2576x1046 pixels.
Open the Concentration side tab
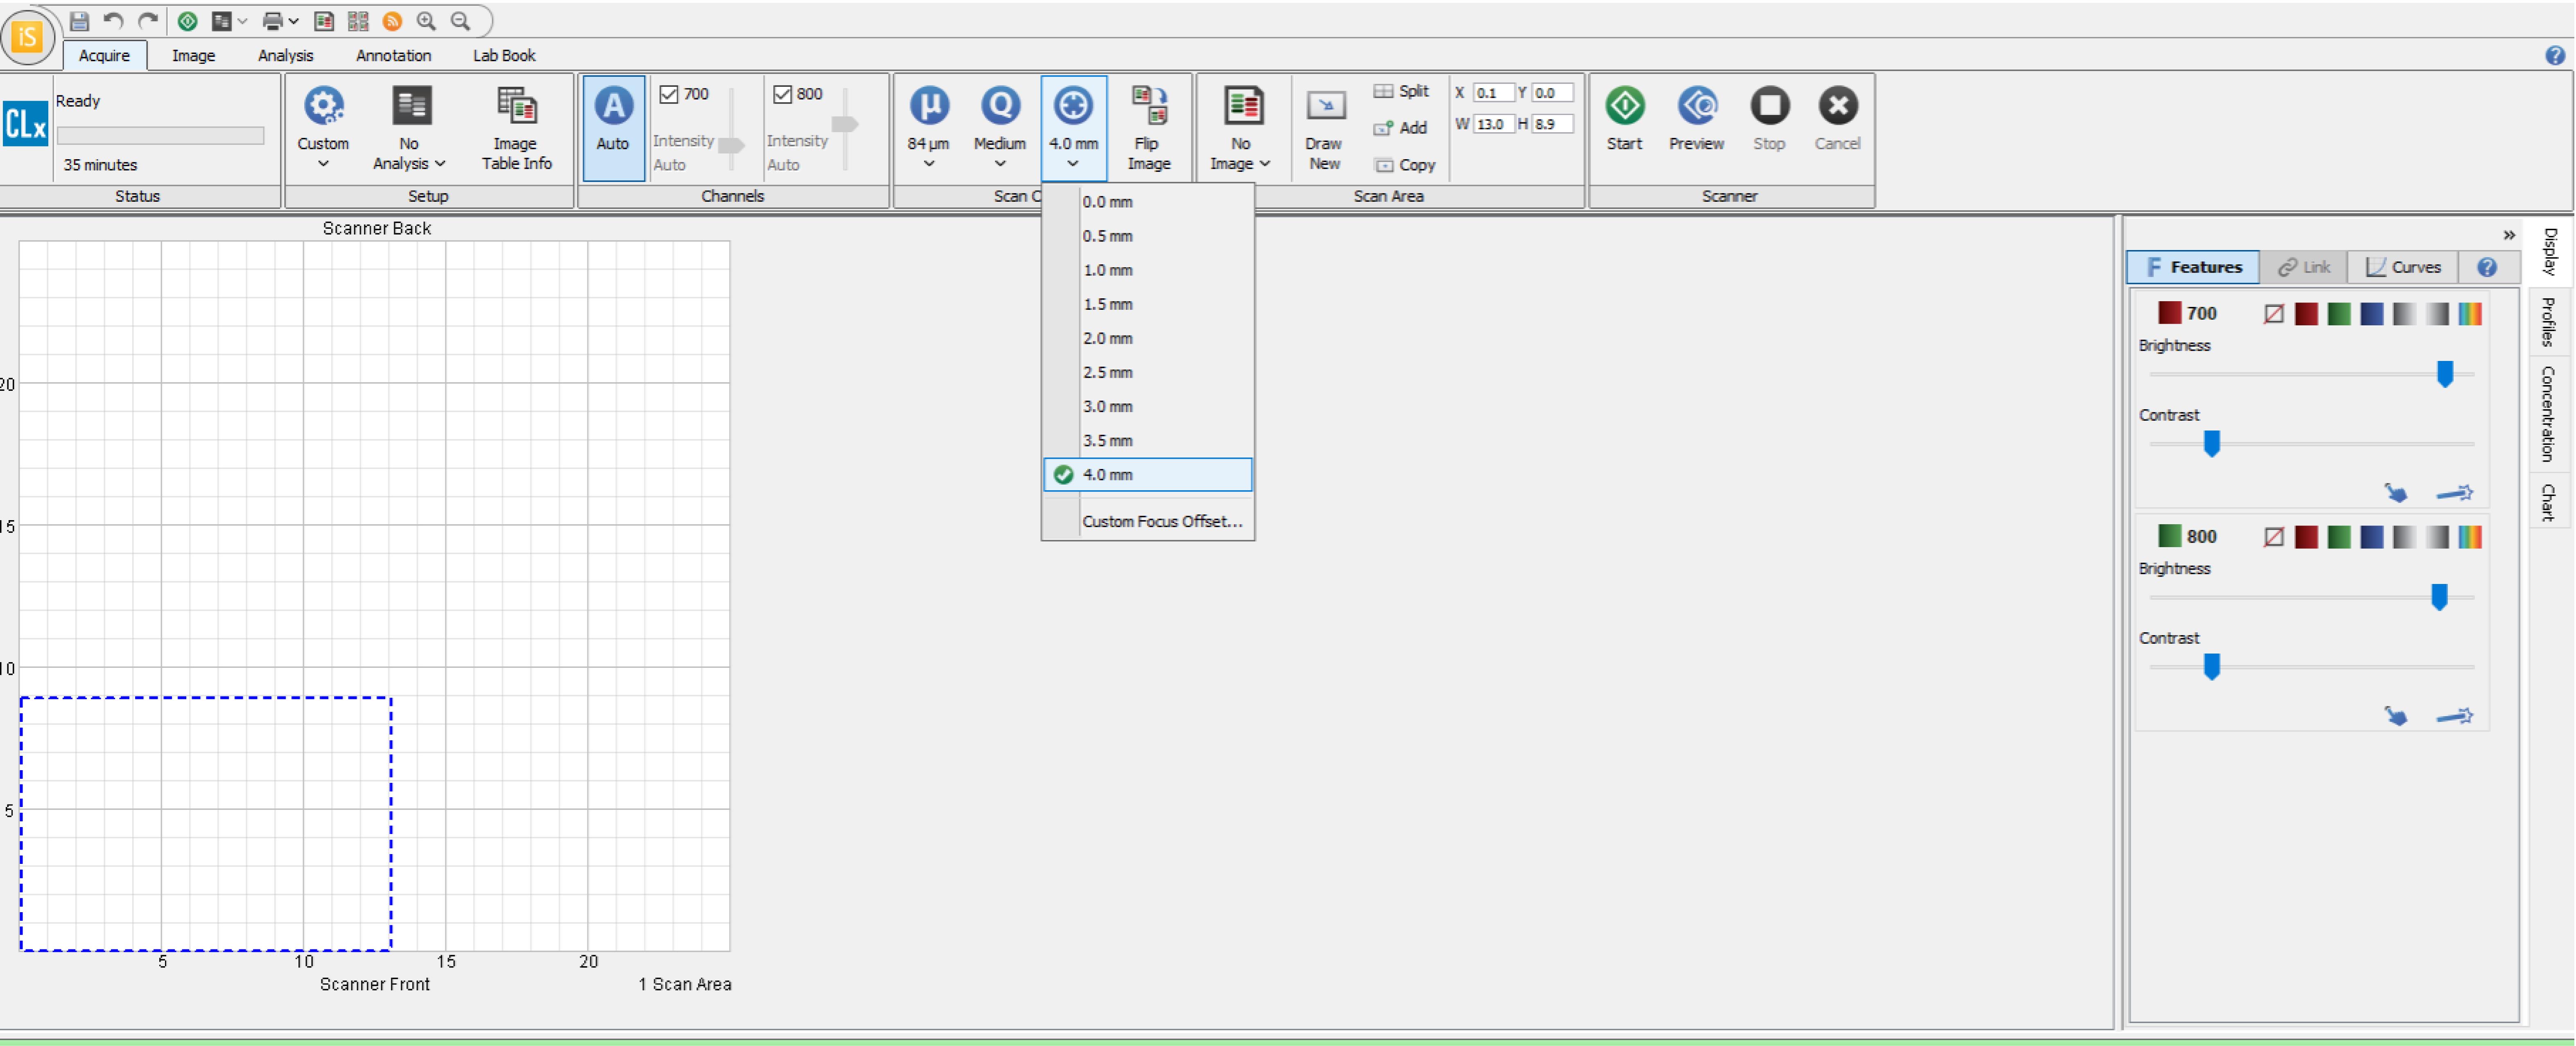pos(2548,414)
